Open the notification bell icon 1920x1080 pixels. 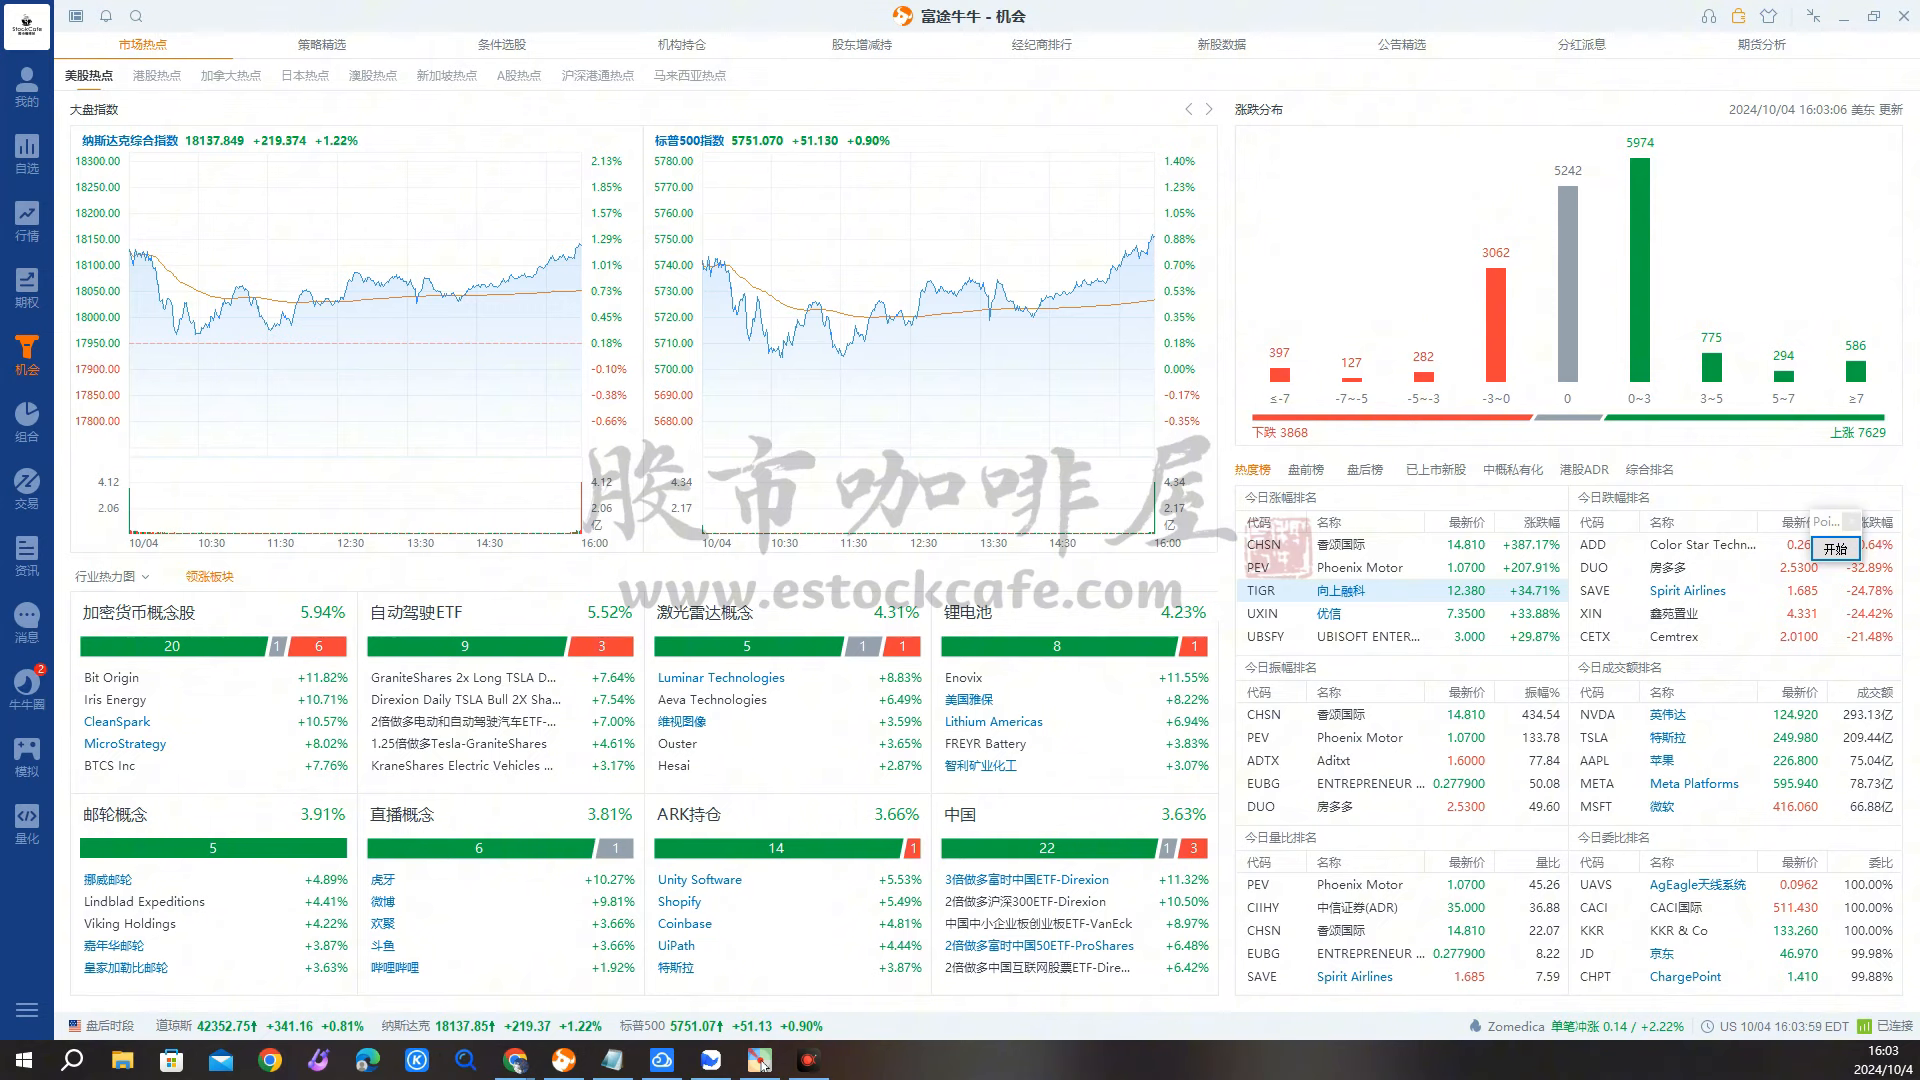tap(106, 16)
